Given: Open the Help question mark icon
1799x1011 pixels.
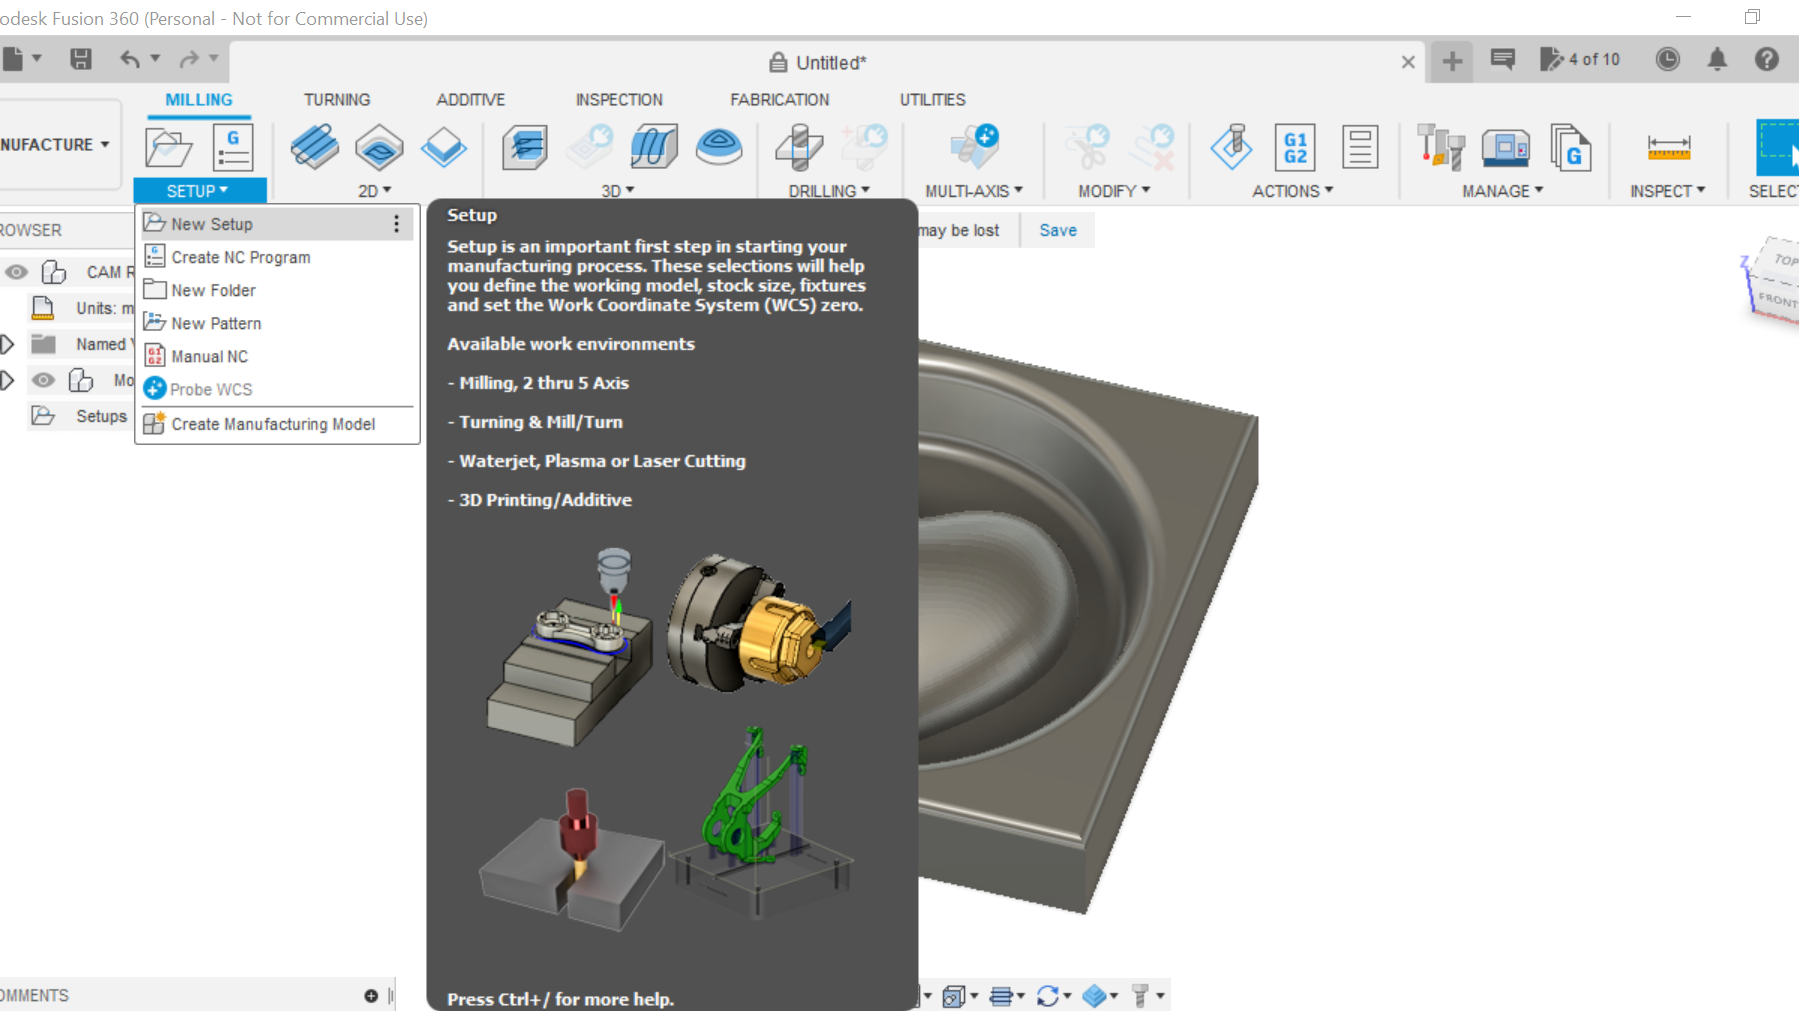Looking at the screenshot, I should 1767,59.
